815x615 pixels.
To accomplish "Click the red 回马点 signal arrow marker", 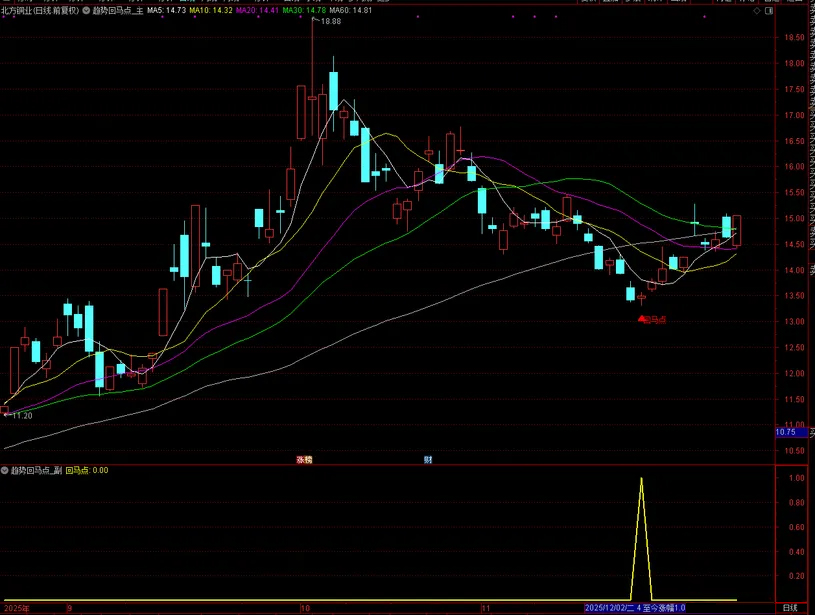I will click(642, 319).
